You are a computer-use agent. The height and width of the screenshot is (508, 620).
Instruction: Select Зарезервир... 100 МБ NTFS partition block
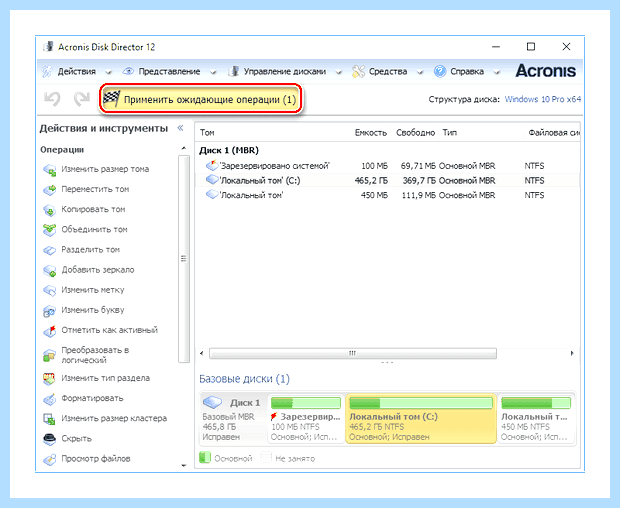coord(306,419)
